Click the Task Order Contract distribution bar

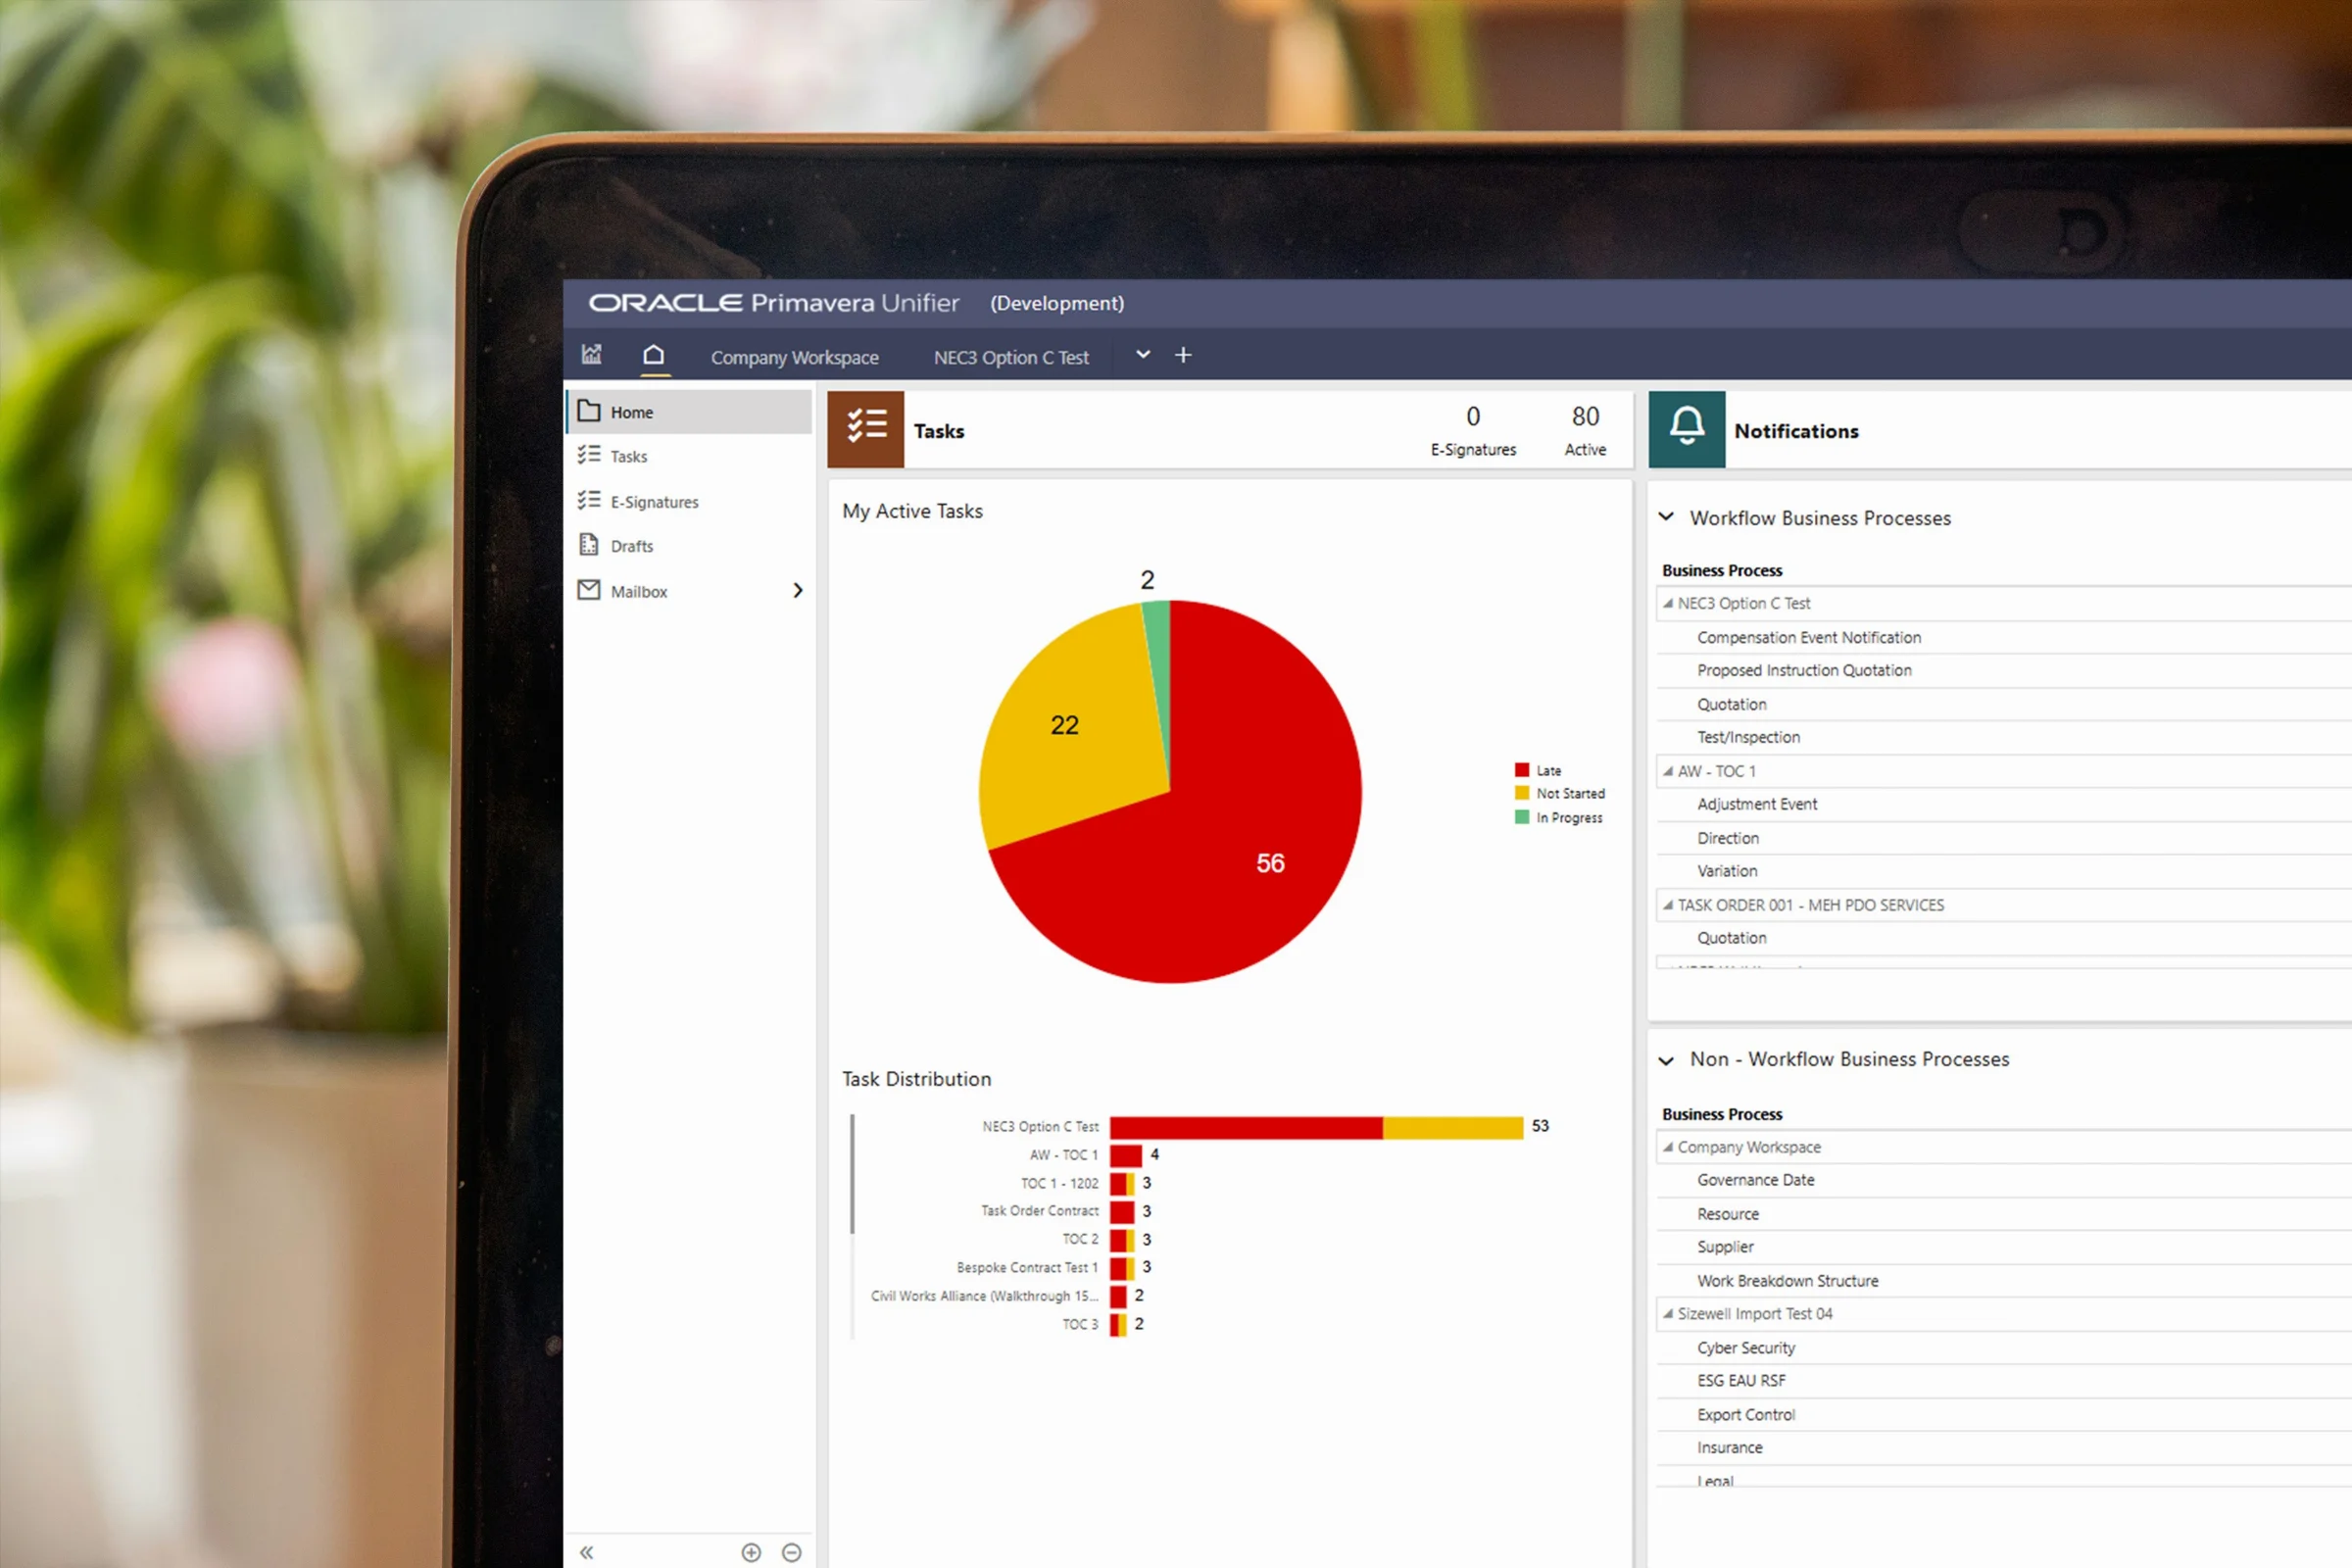coord(1122,1211)
